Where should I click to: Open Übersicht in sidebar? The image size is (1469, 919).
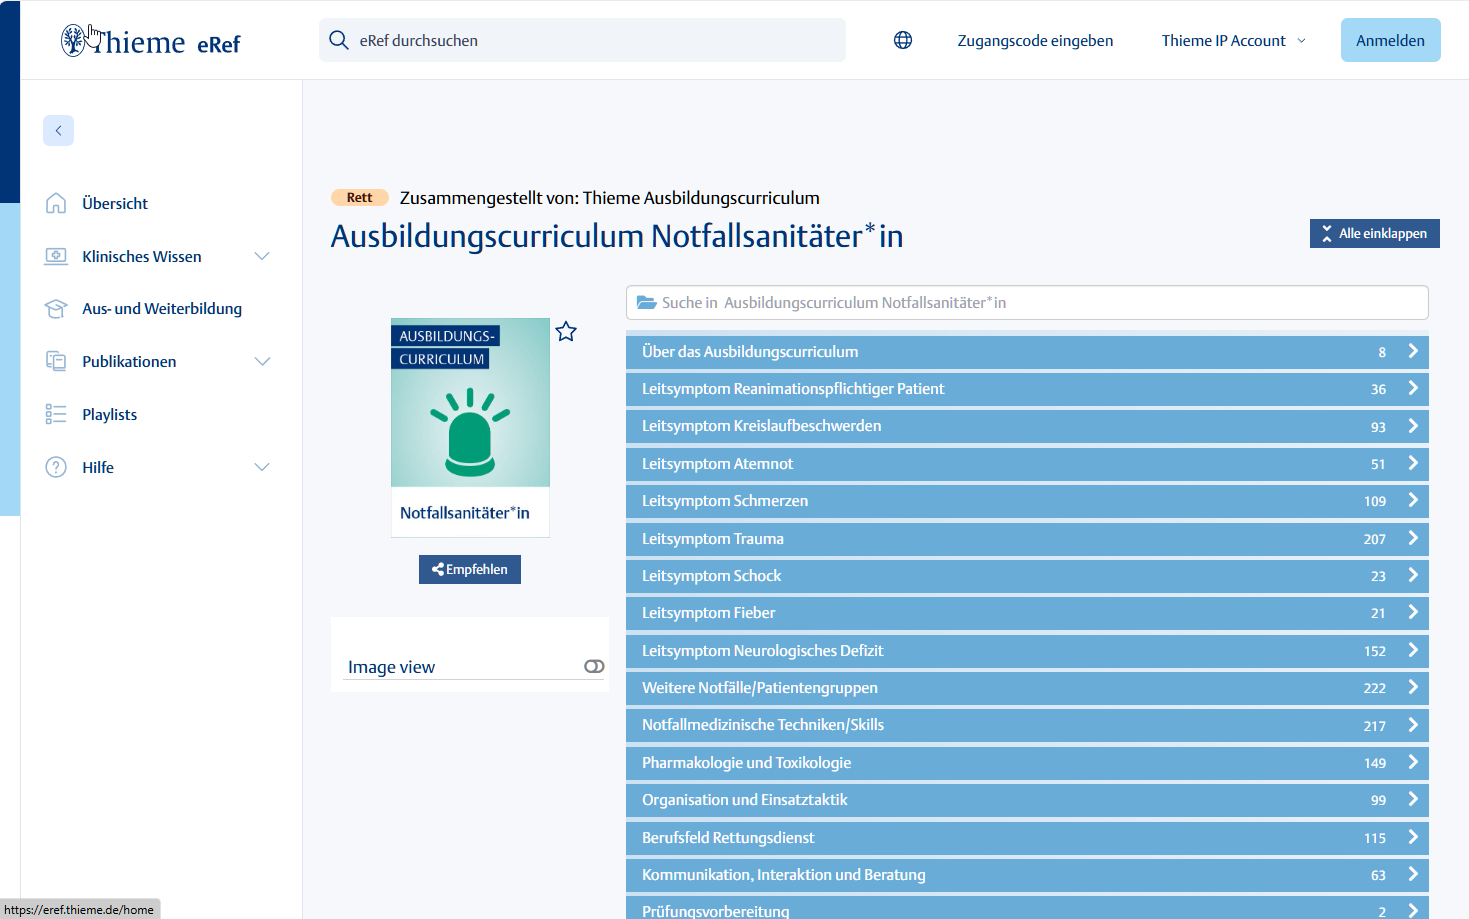pos(115,203)
